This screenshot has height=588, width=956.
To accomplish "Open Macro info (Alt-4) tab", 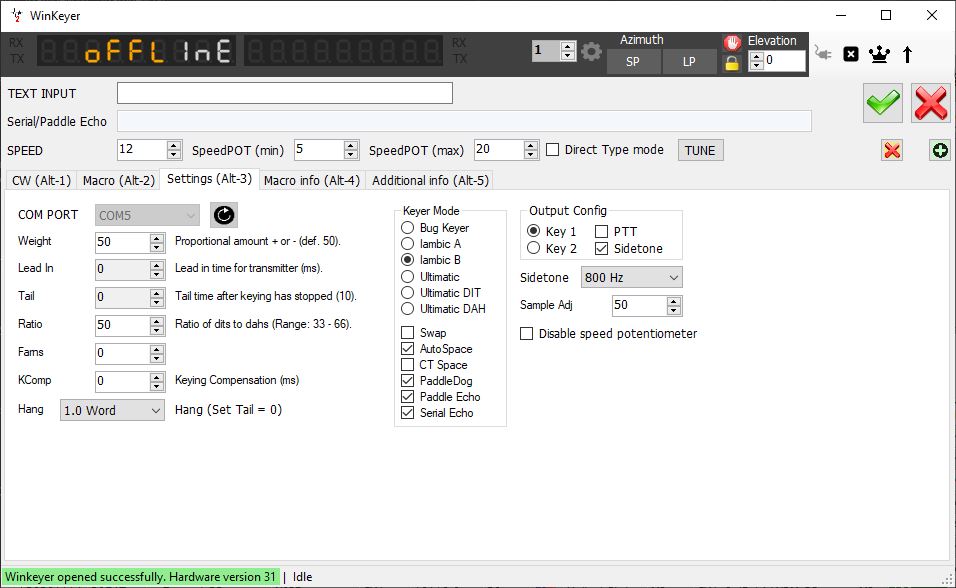I will click(x=312, y=181).
